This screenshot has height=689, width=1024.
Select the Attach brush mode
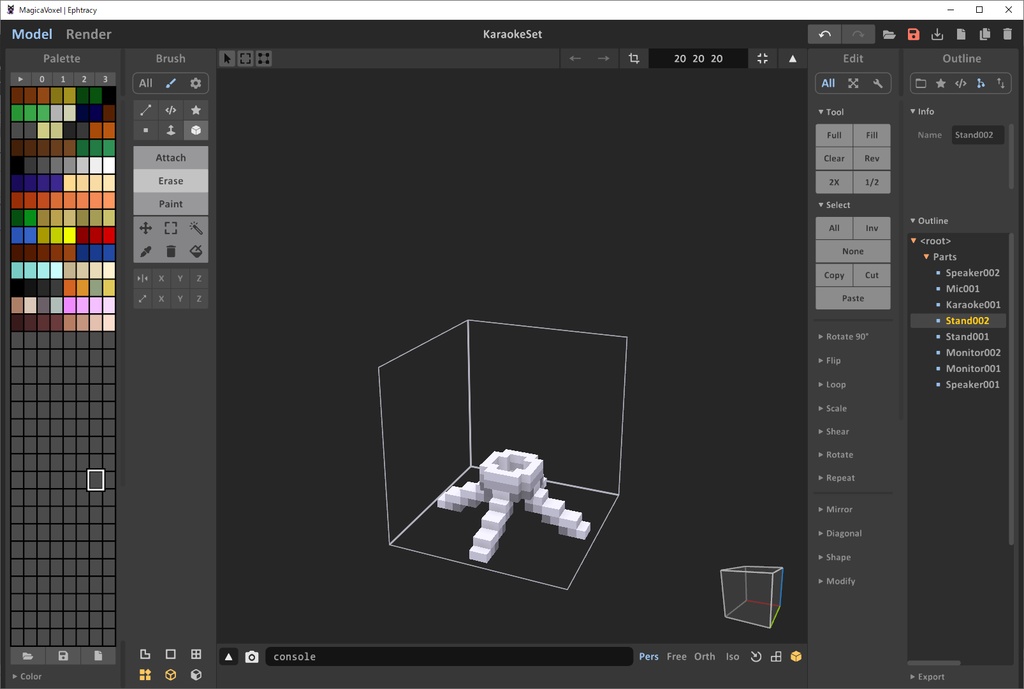(170, 157)
